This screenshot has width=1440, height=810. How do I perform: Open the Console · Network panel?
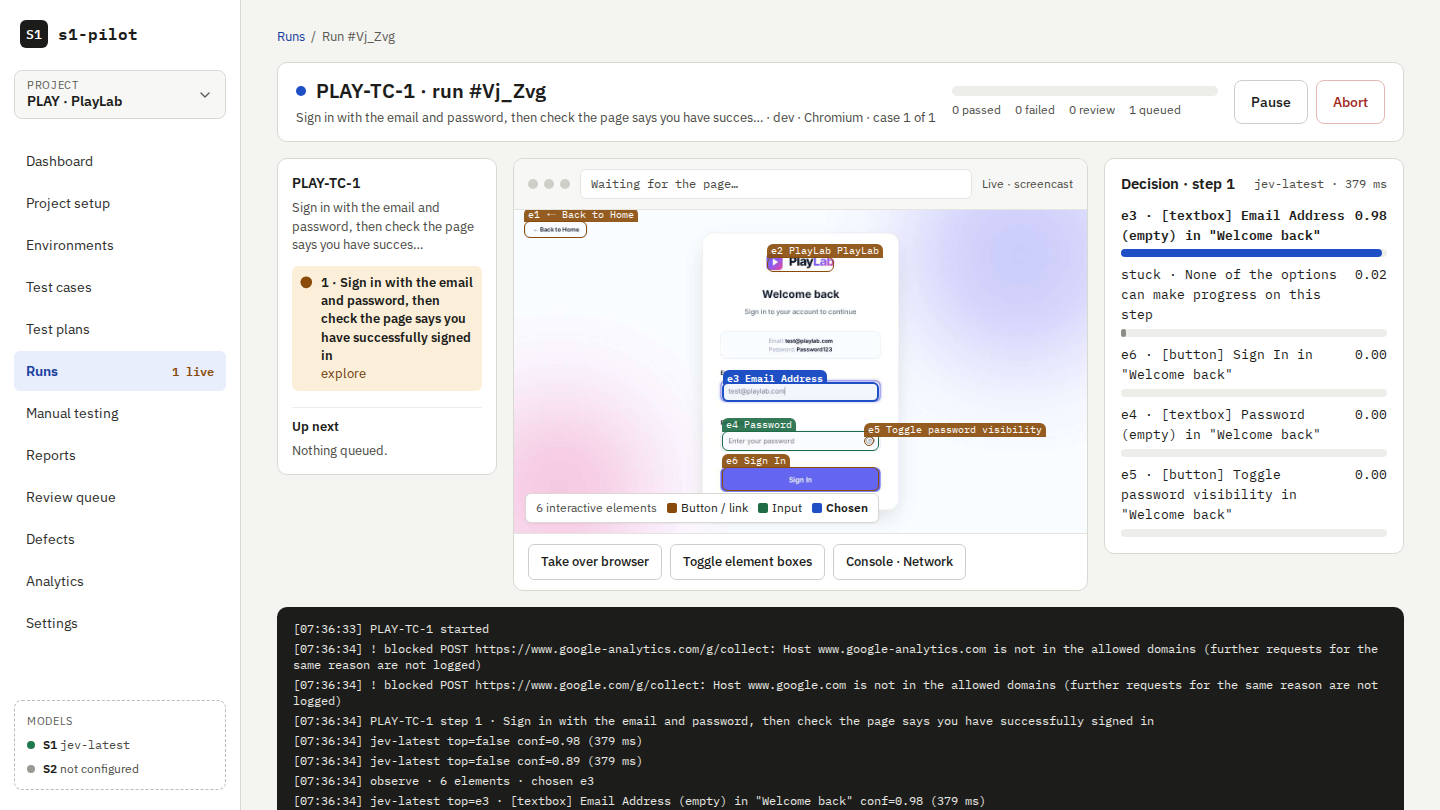coord(899,562)
